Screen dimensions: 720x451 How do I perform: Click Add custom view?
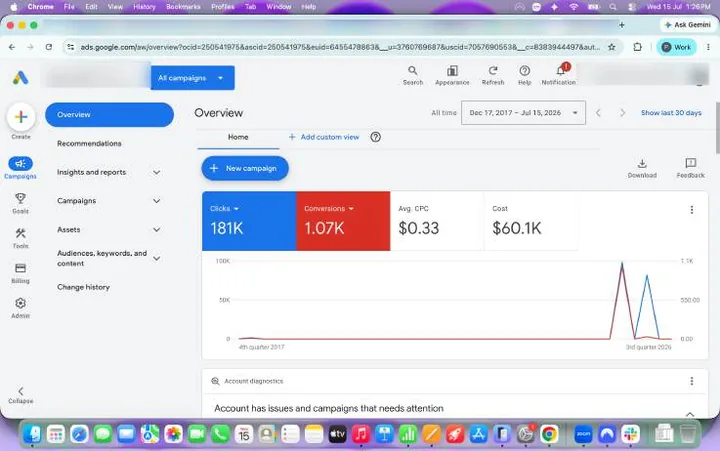coord(324,137)
